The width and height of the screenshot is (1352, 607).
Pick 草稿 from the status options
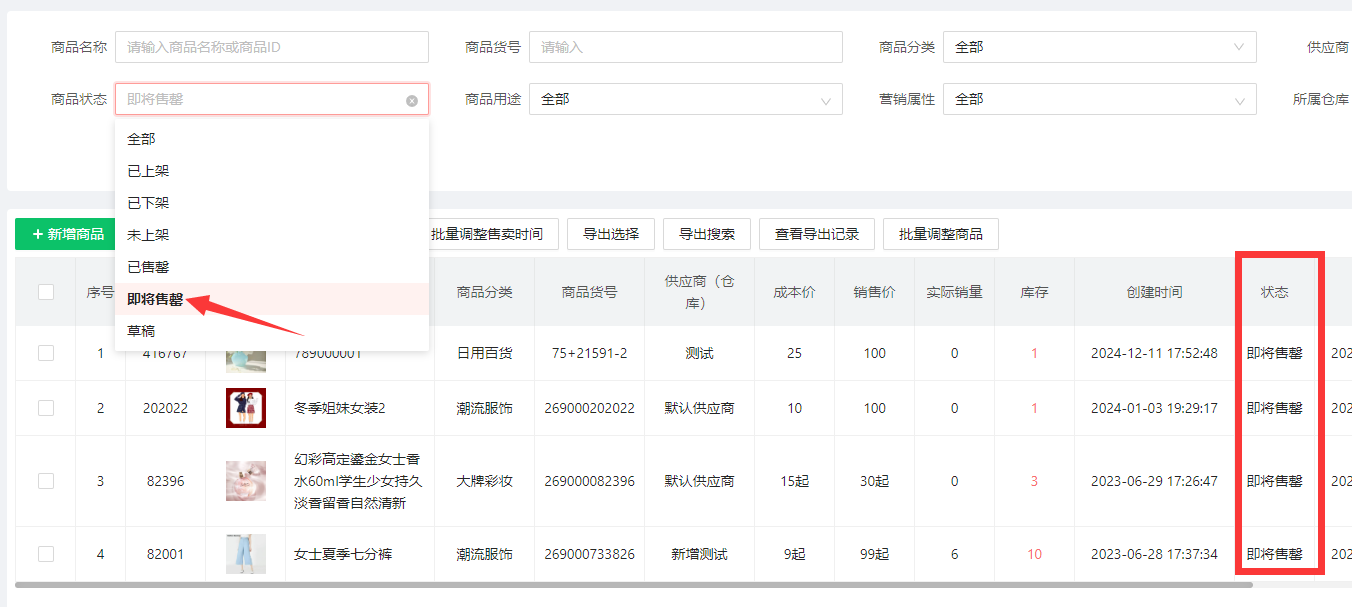(141, 331)
